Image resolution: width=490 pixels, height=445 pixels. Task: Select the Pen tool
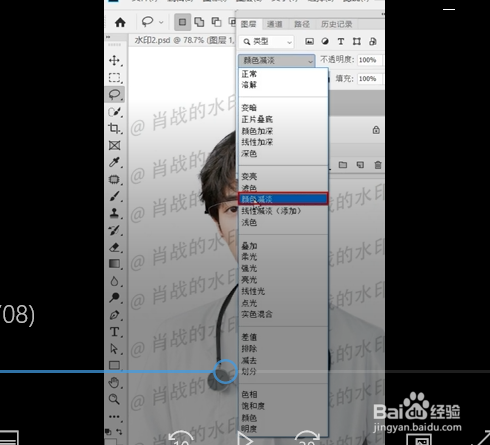coord(114,315)
